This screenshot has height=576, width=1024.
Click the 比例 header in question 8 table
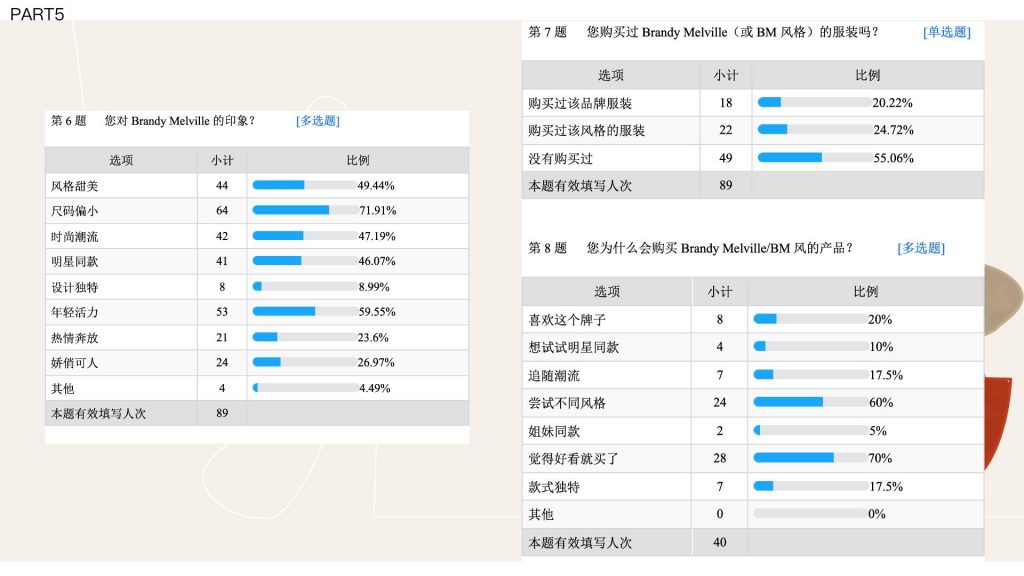point(865,292)
